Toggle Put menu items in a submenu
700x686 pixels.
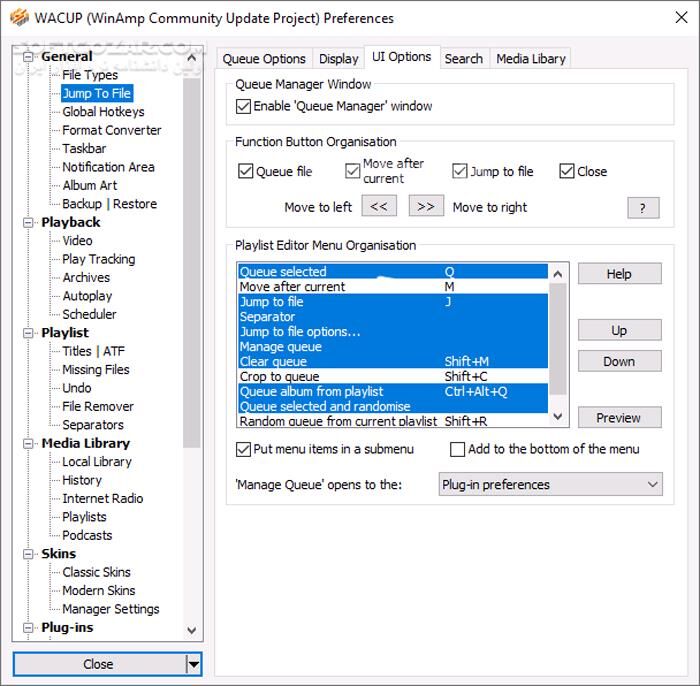[244, 449]
